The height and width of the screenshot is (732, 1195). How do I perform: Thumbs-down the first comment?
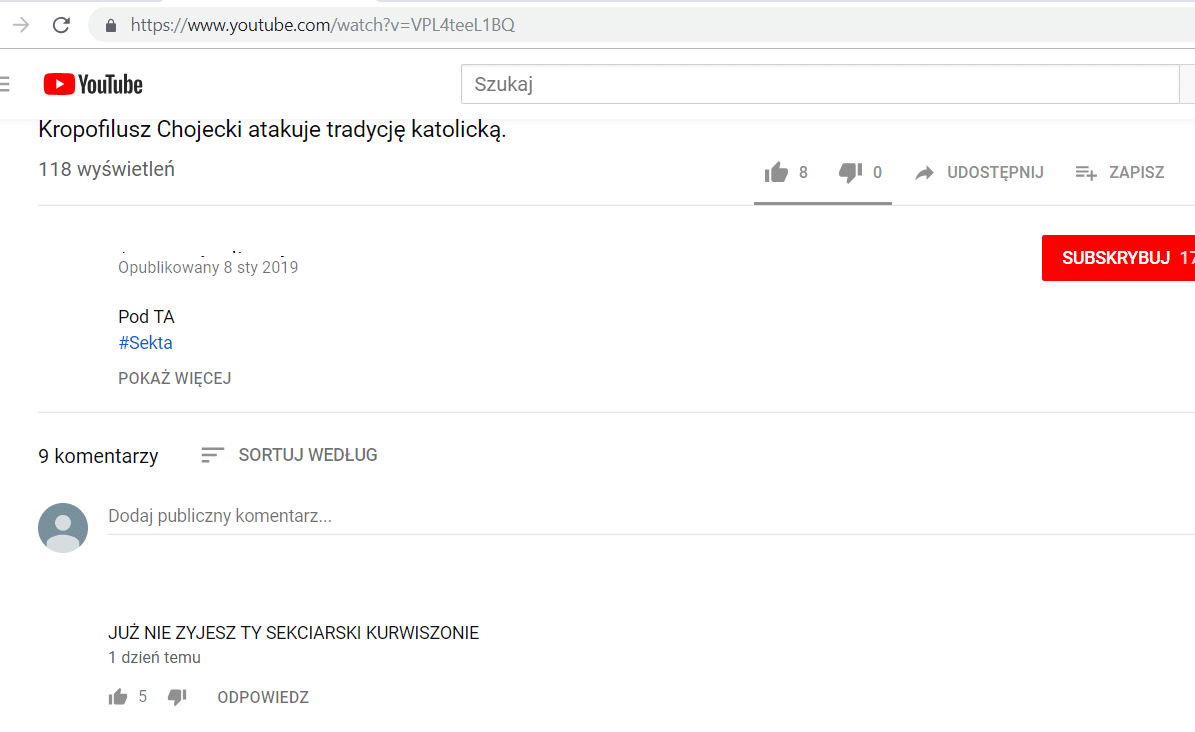(177, 697)
